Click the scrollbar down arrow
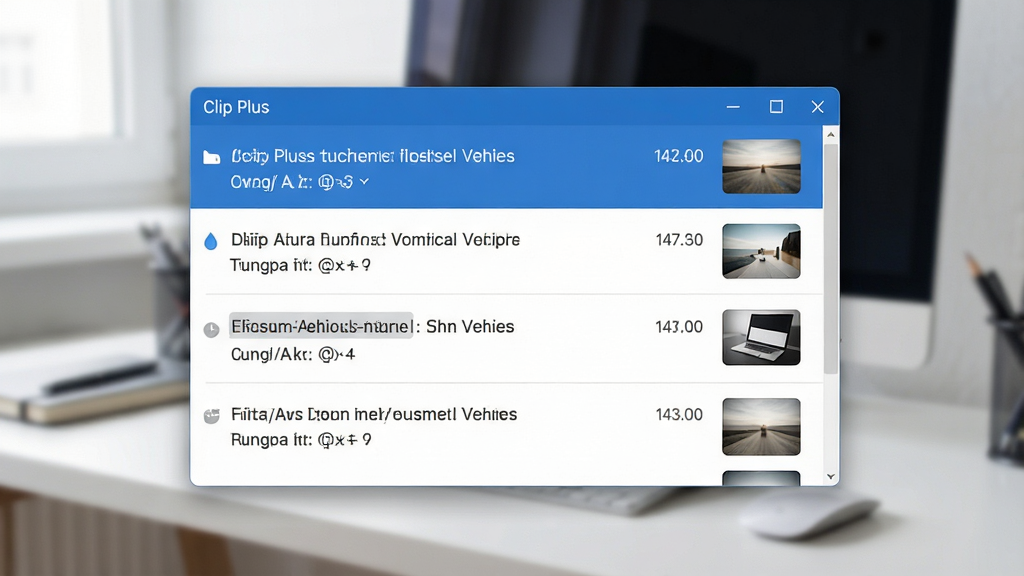1024x576 pixels. point(831,477)
